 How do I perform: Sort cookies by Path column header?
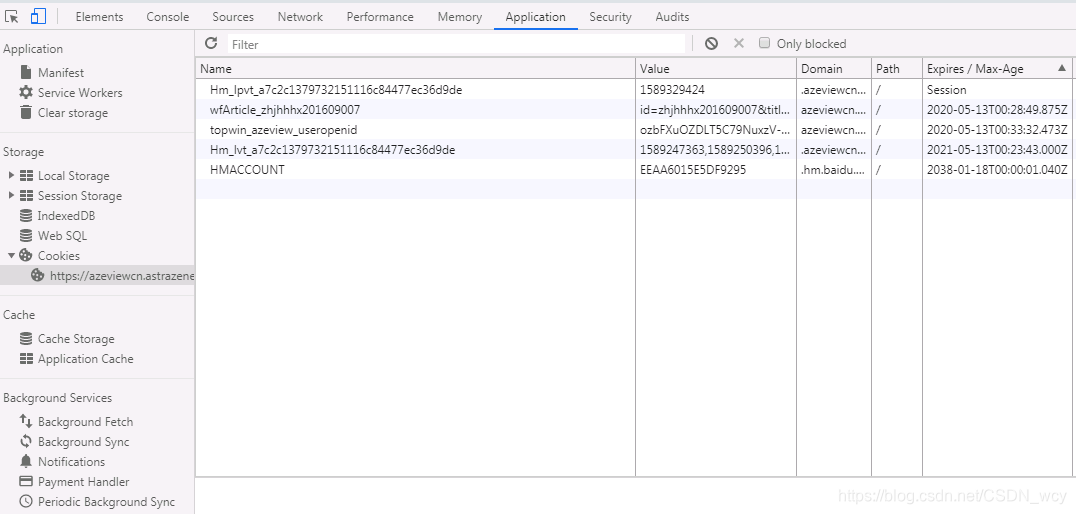tap(897, 69)
